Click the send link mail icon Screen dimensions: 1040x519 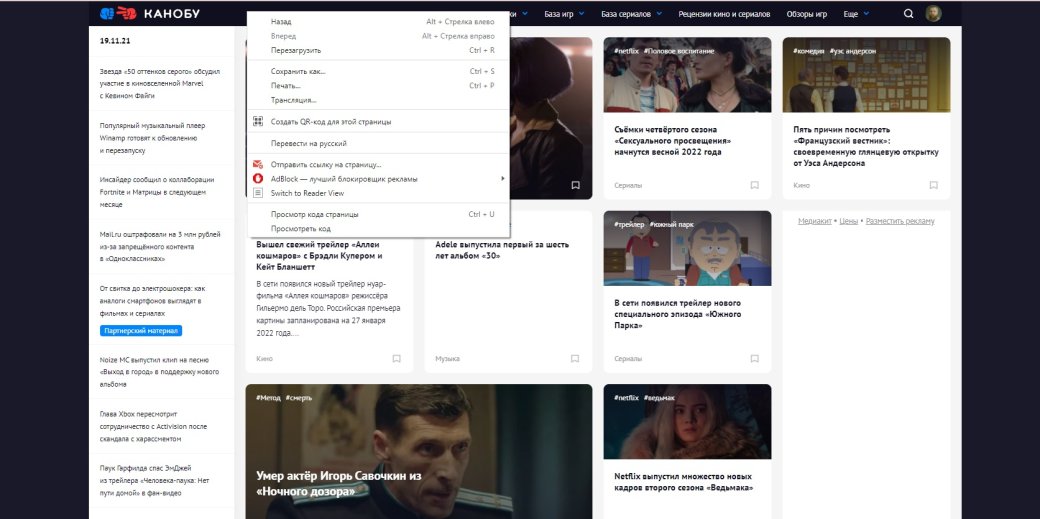[x=258, y=164]
